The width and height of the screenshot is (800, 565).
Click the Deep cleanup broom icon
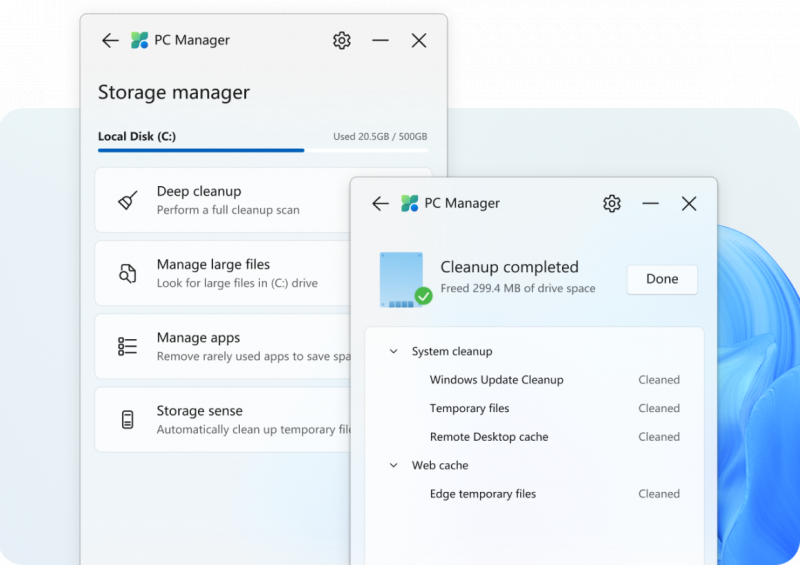coord(128,200)
